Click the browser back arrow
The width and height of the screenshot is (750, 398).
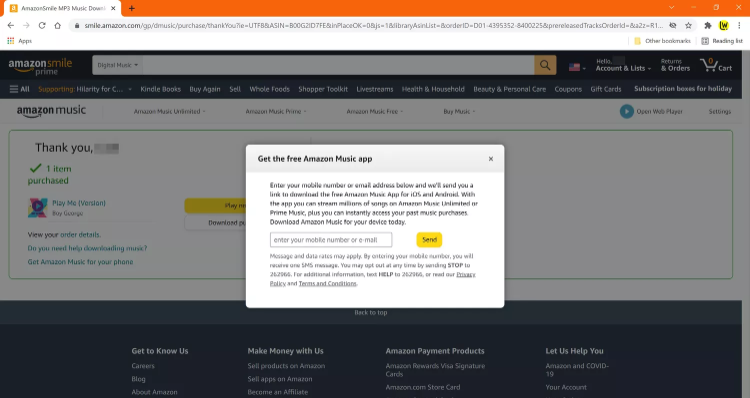pos(11,25)
